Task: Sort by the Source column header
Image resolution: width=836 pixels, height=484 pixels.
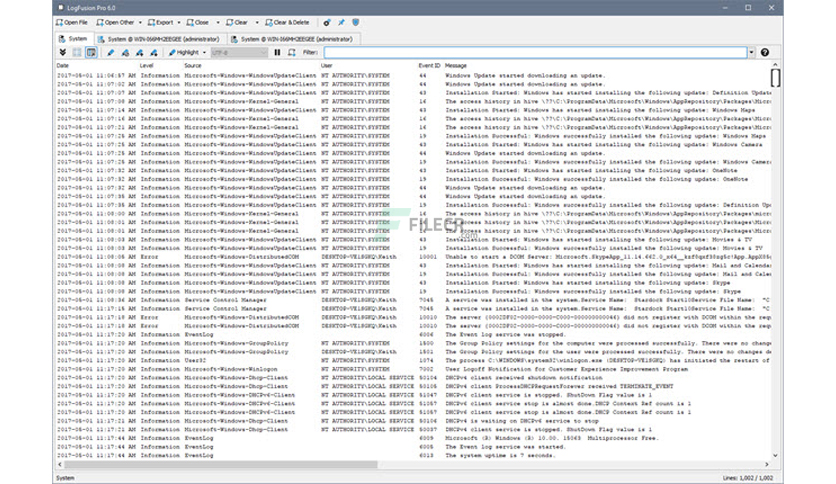Action: [x=193, y=66]
